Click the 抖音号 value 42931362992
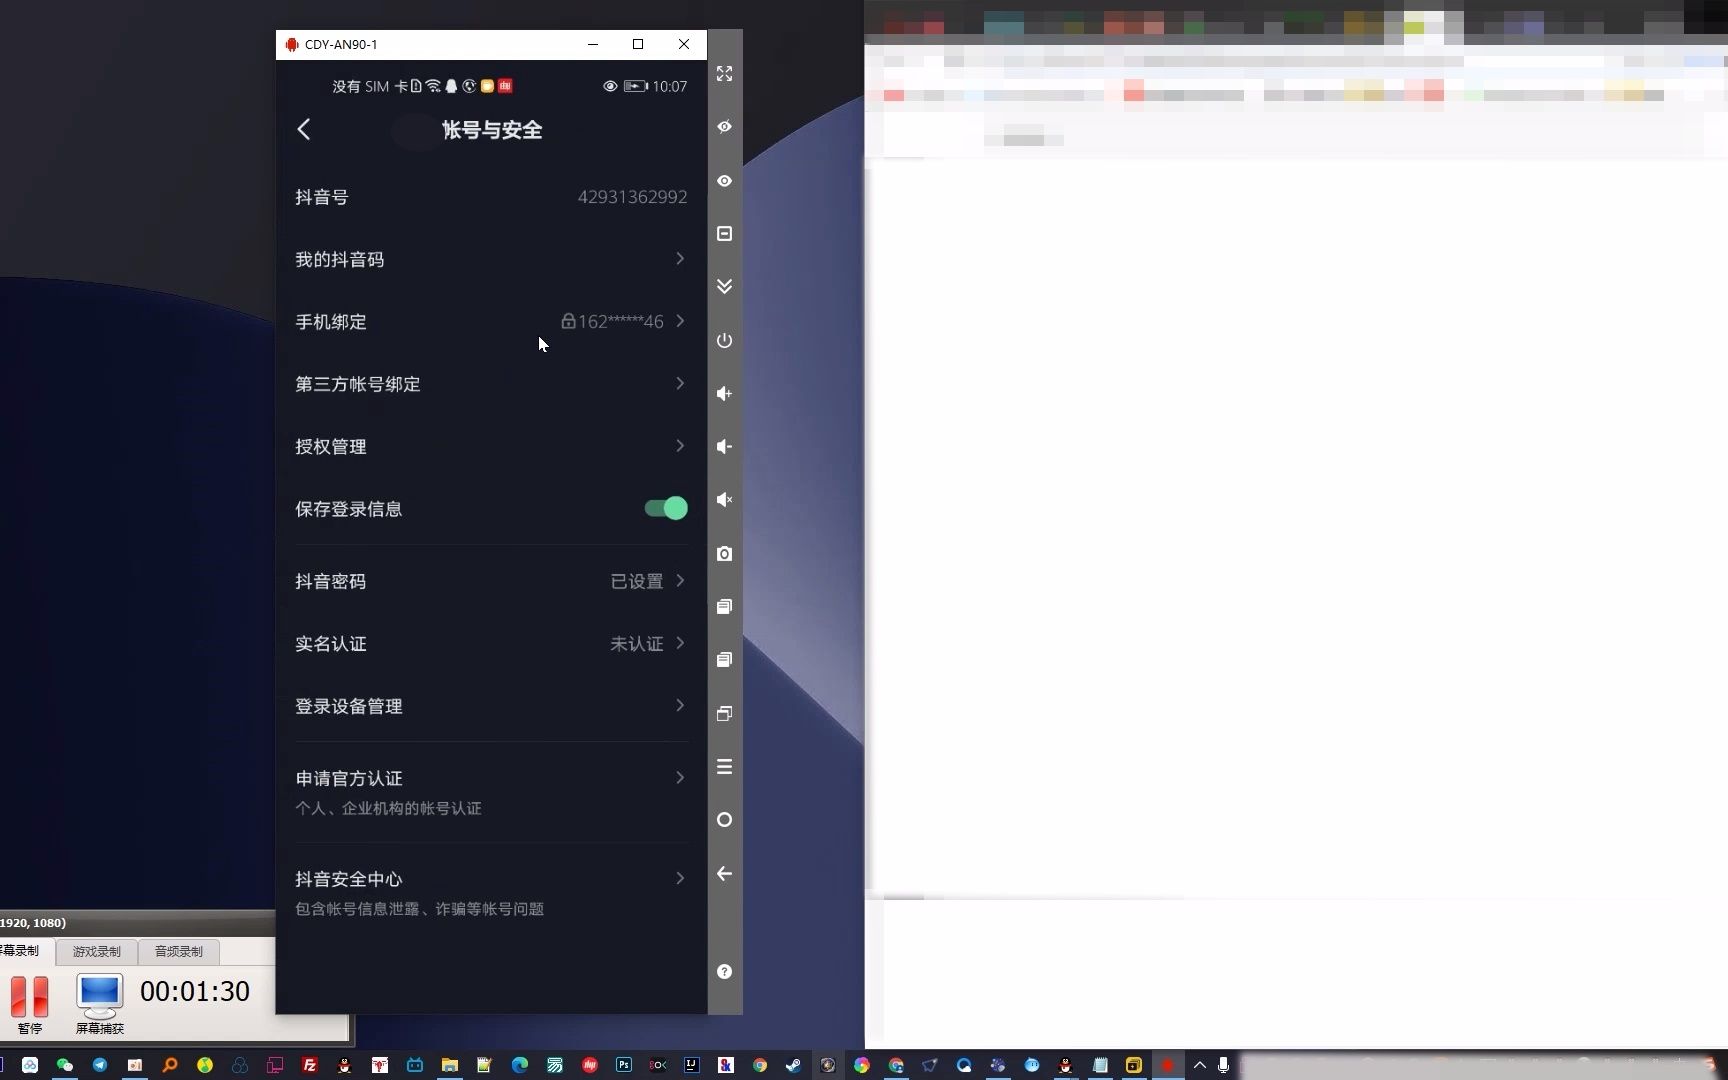Image resolution: width=1728 pixels, height=1080 pixels. click(x=632, y=197)
